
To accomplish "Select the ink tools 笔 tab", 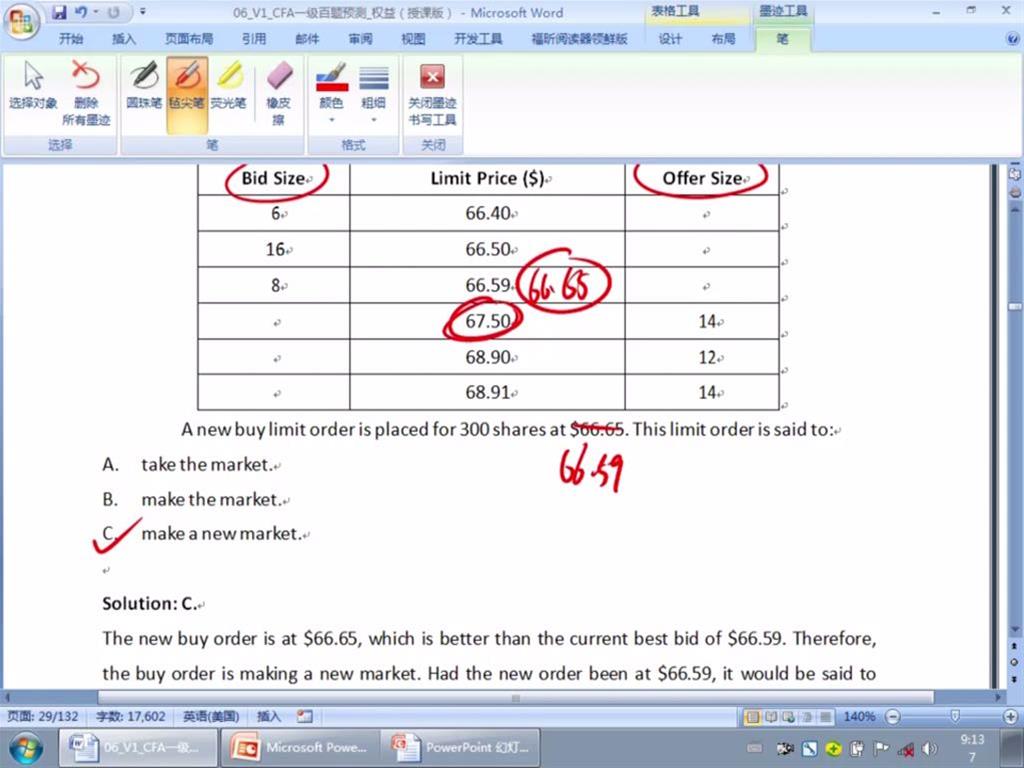I will tap(782, 39).
